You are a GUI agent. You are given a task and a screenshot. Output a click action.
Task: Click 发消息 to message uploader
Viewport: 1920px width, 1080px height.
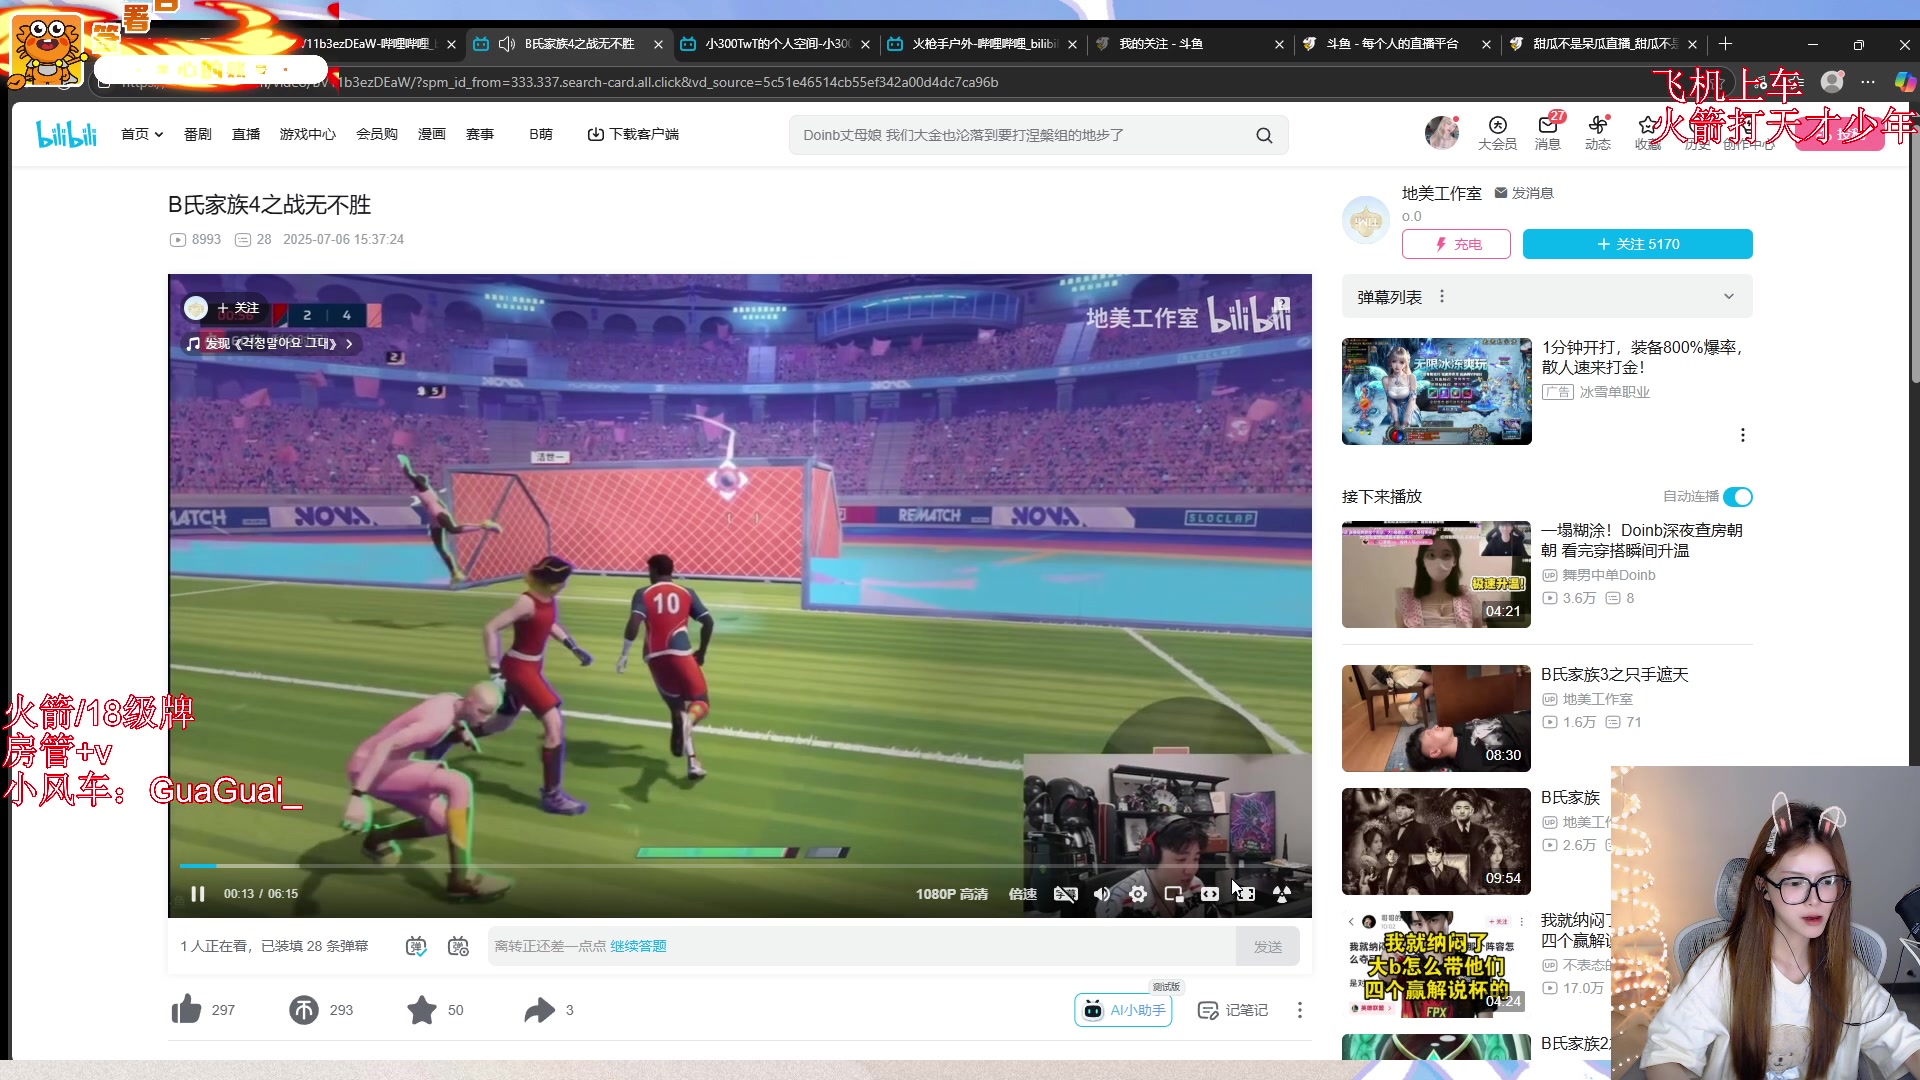(x=1524, y=193)
